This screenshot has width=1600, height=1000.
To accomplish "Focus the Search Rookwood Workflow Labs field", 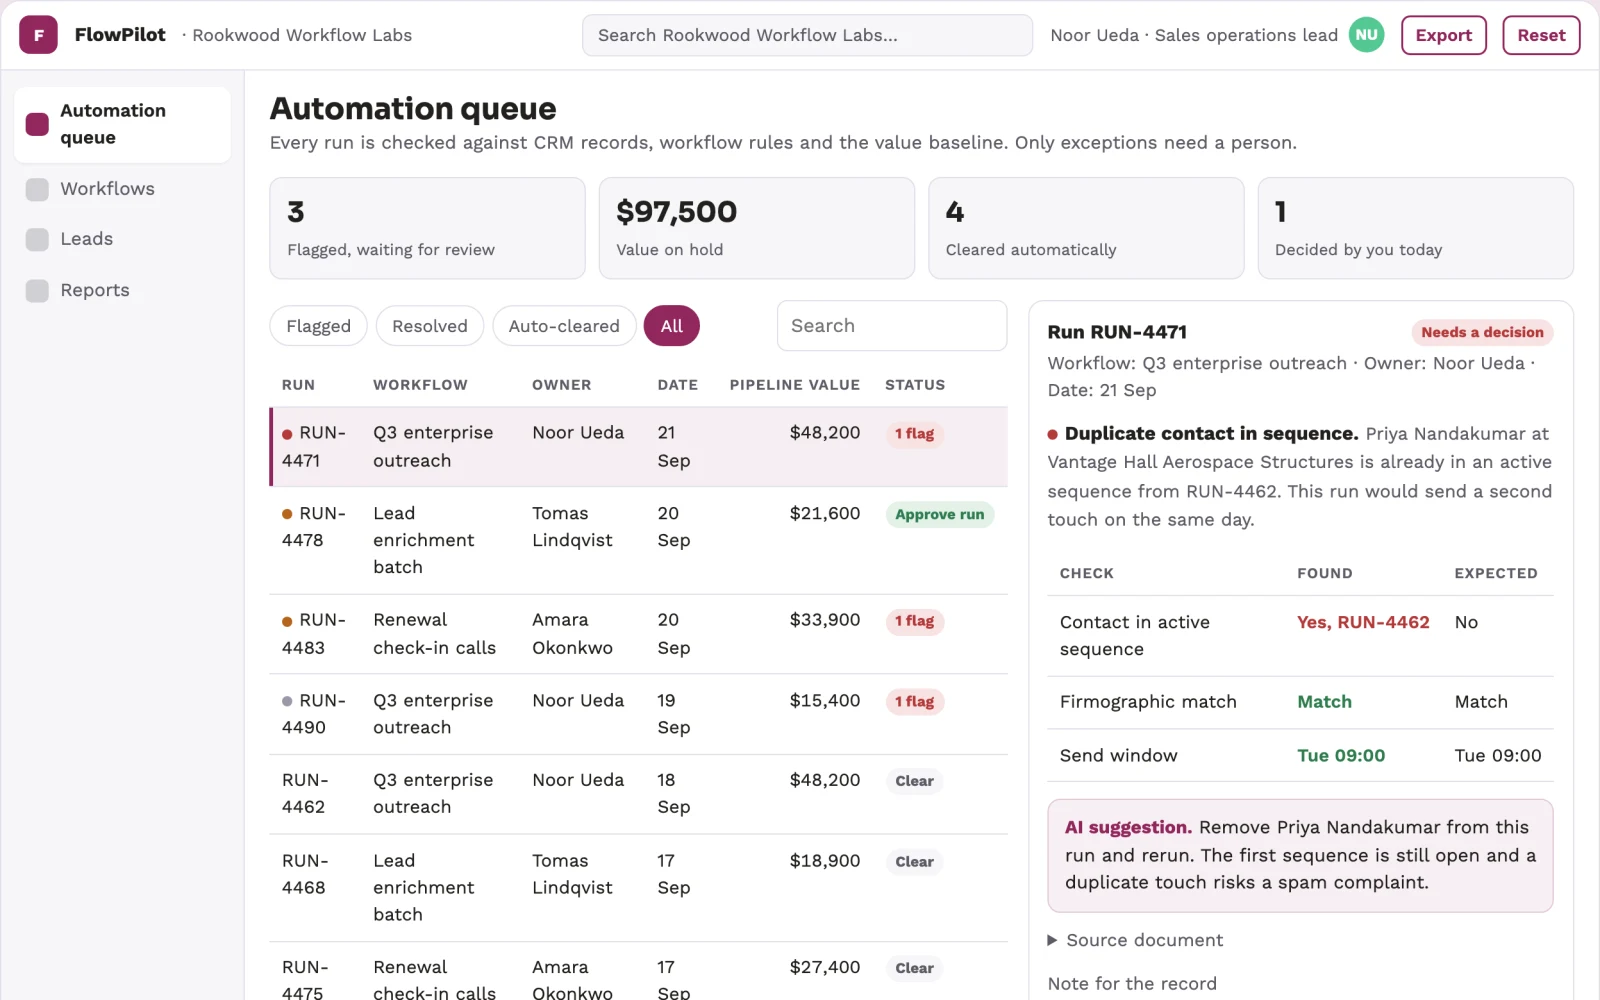I will click(807, 35).
